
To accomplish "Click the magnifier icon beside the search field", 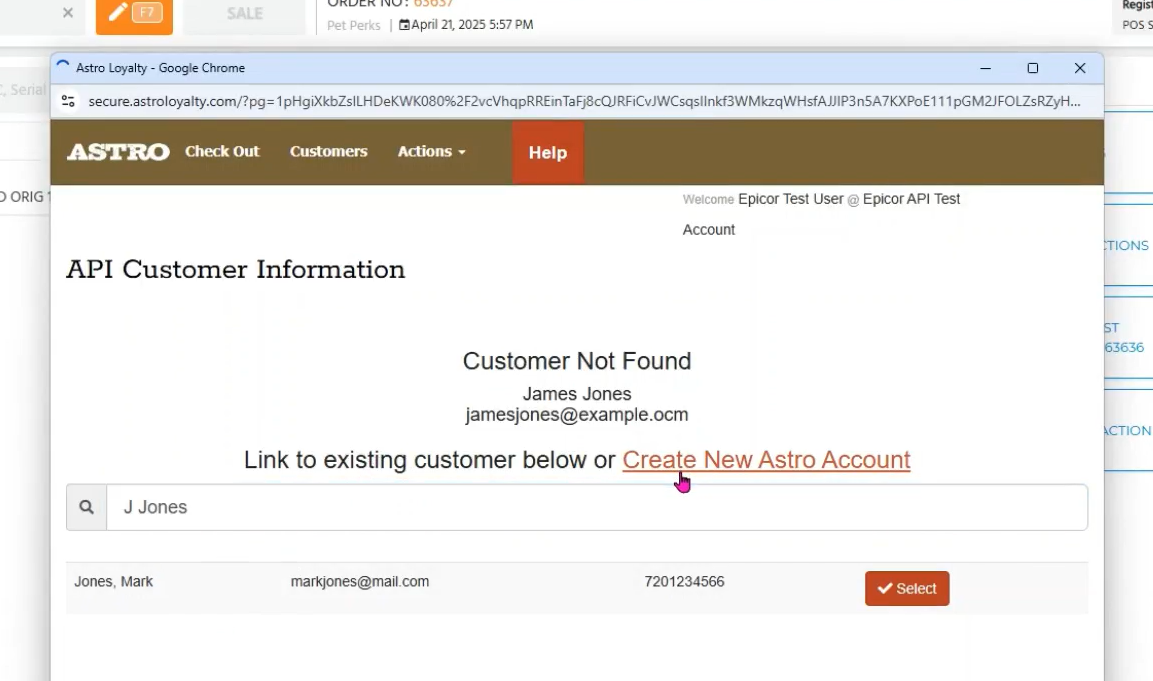I will click(x=87, y=508).
